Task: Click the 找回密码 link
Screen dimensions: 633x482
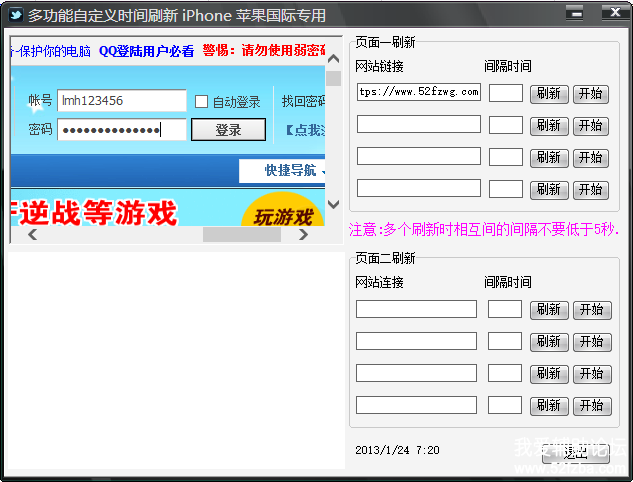Action: click(x=303, y=102)
